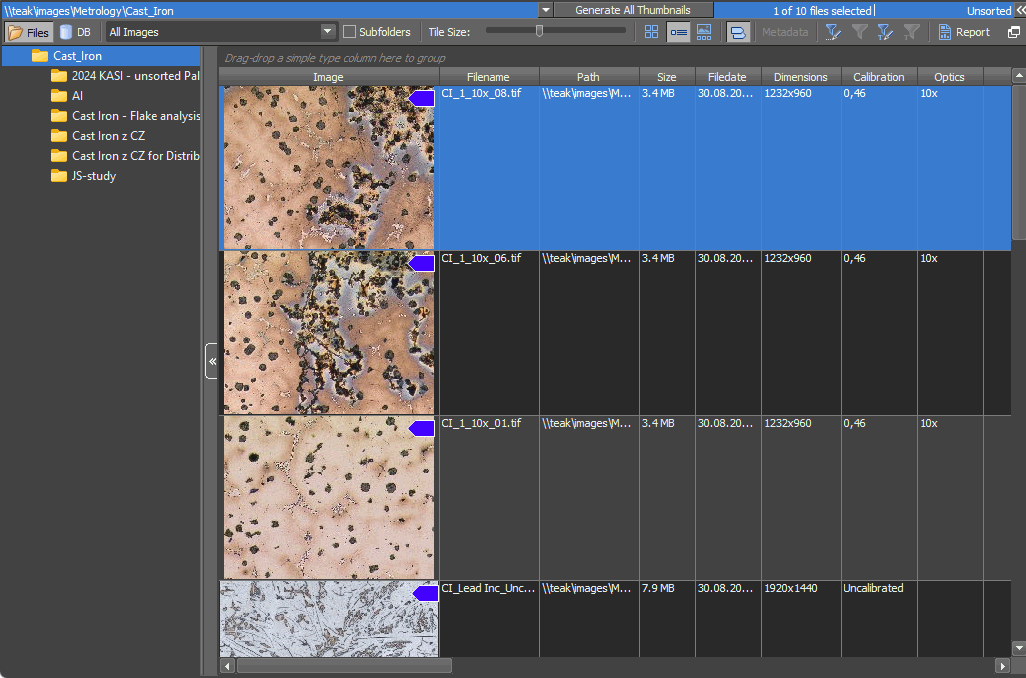Click filename CI_Lead Inc_Unc...
This screenshot has height=678, width=1026.
click(x=488, y=588)
